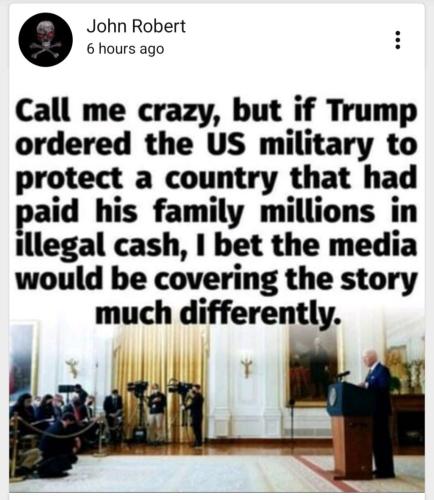Click 'much differently.' line of meme text

(x=219, y=312)
